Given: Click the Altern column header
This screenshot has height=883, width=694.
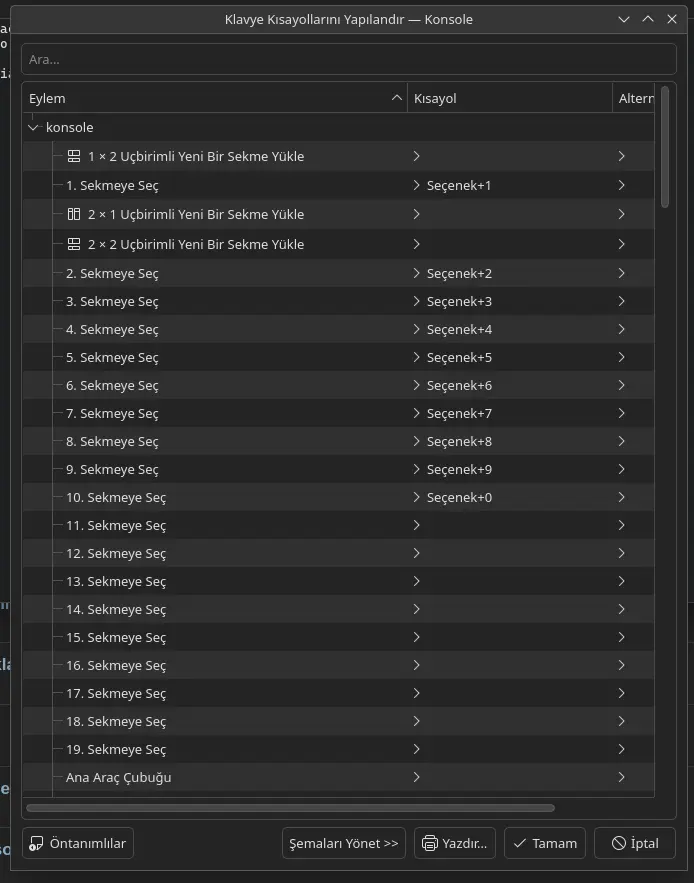Looking at the screenshot, I should pos(634,98).
